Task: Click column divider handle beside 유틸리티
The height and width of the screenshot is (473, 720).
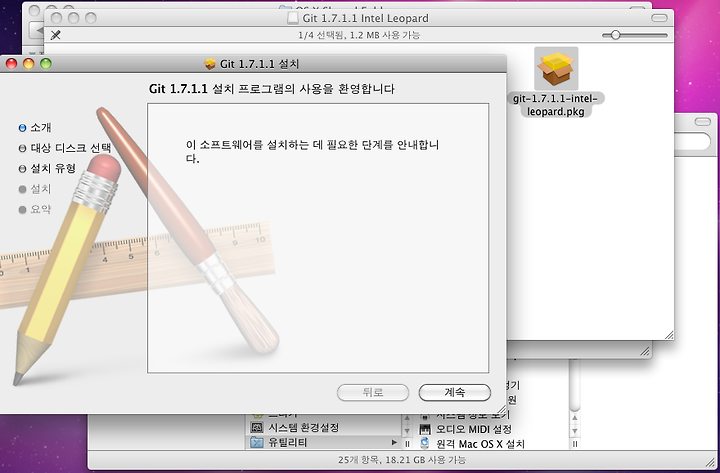Action: pos(407,444)
